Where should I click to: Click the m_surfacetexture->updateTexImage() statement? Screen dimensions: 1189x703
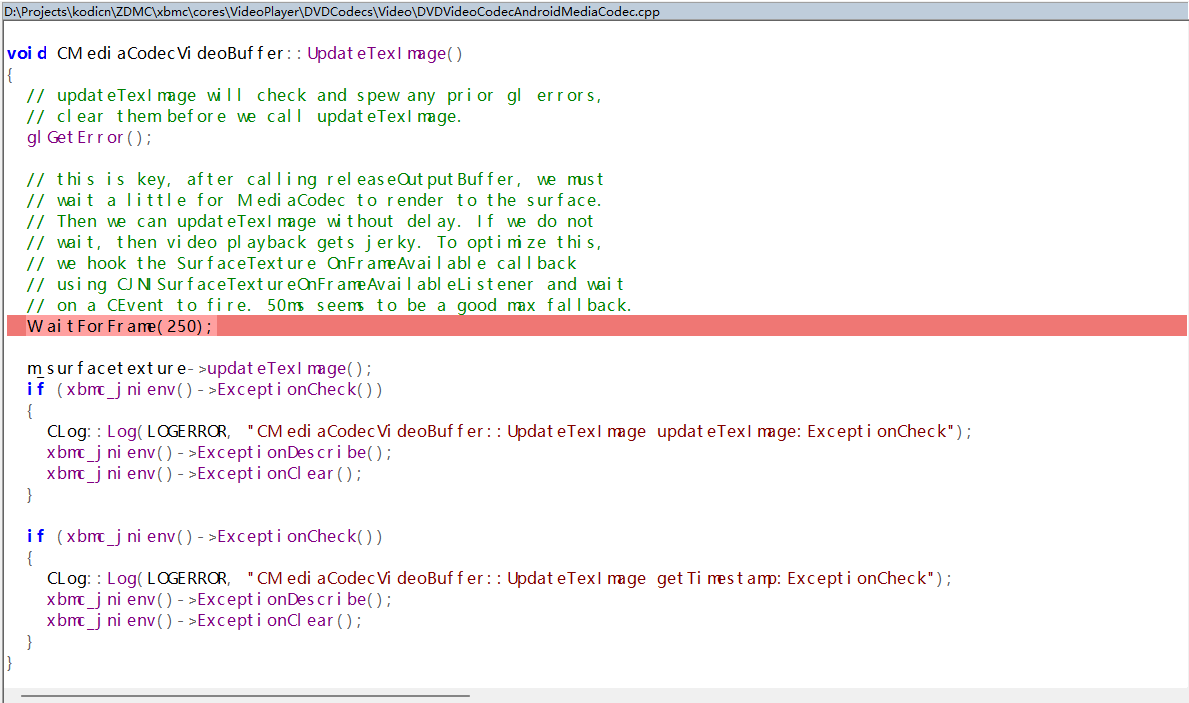point(200,368)
